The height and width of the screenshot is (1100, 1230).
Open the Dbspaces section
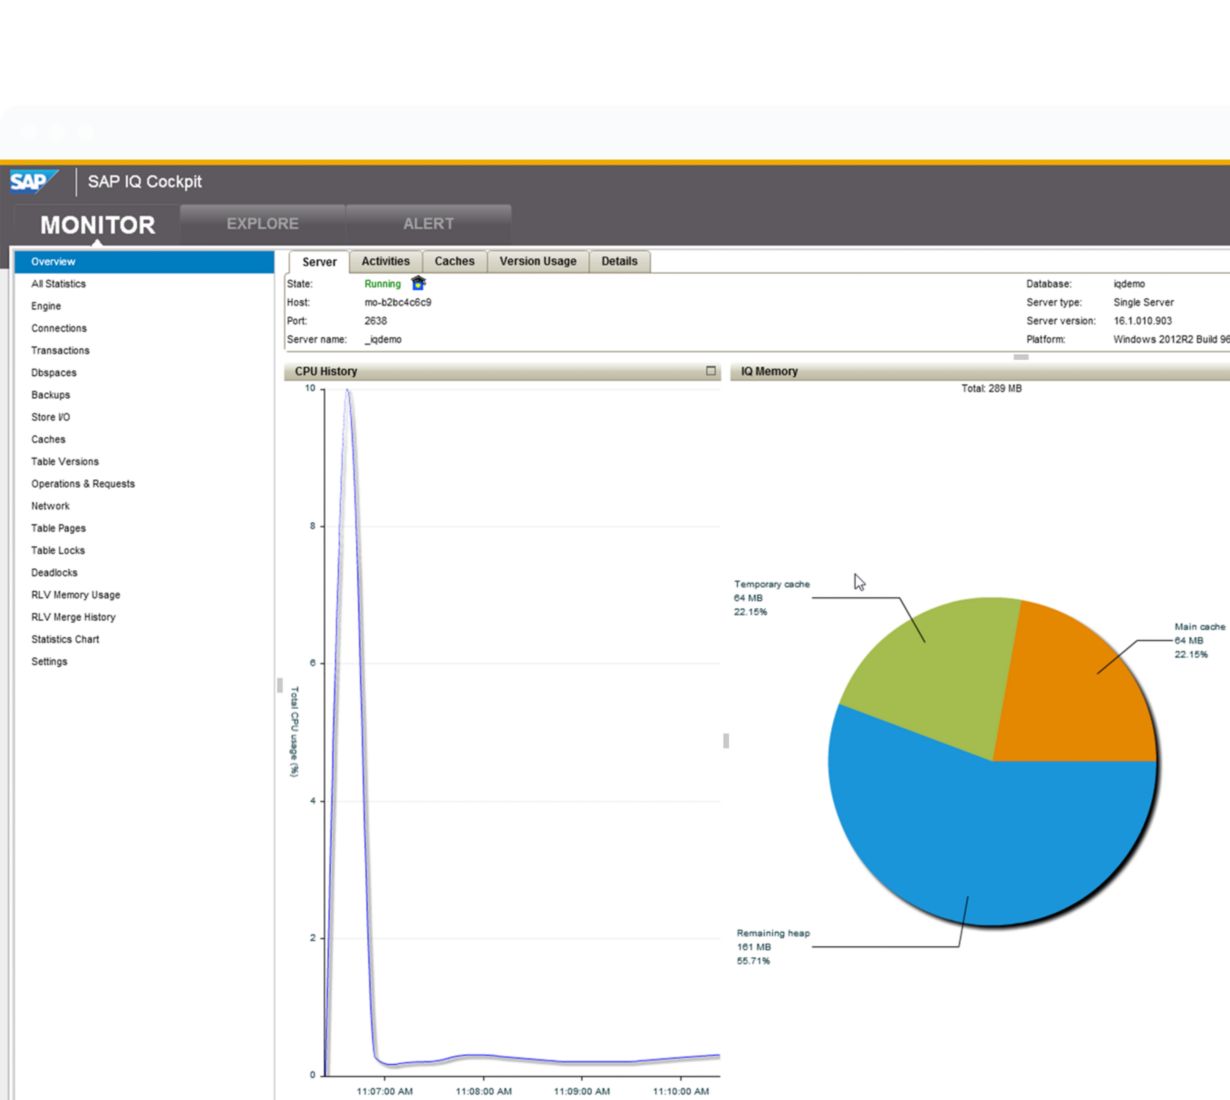click(54, 373)
